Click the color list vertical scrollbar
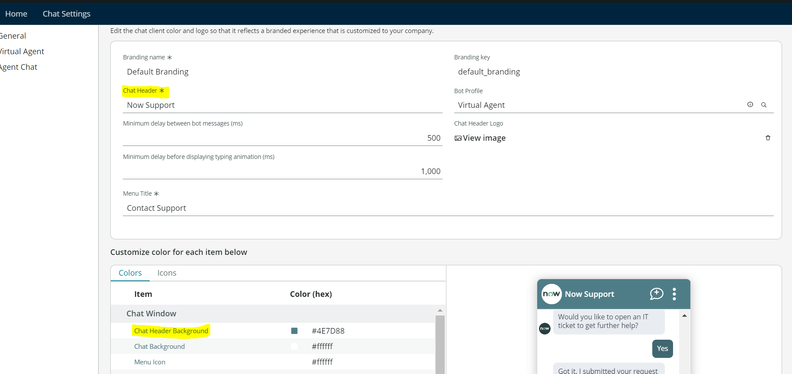 (440, 345)
